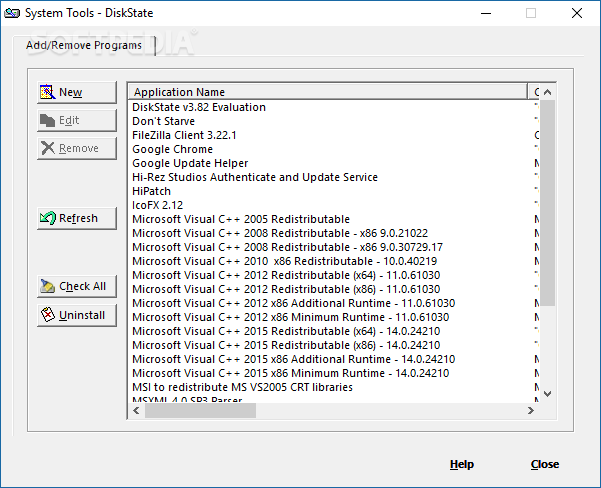Click the vertical scrollbar down arrow
Viewport: 601px width, 488px height.
tap(548, 394)
